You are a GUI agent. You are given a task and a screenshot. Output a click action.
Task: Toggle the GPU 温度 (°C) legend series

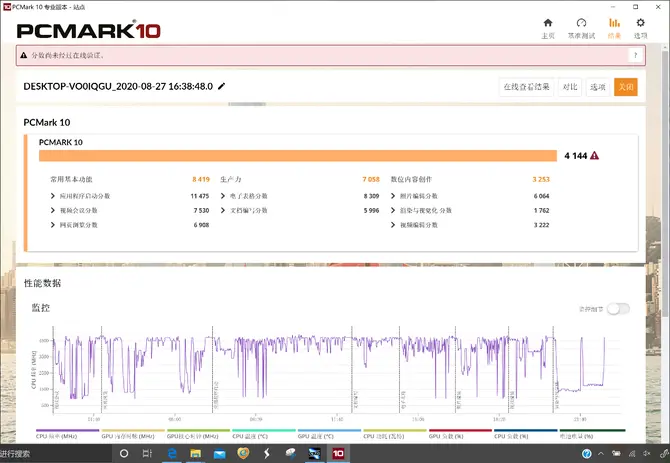pos(329,434)
